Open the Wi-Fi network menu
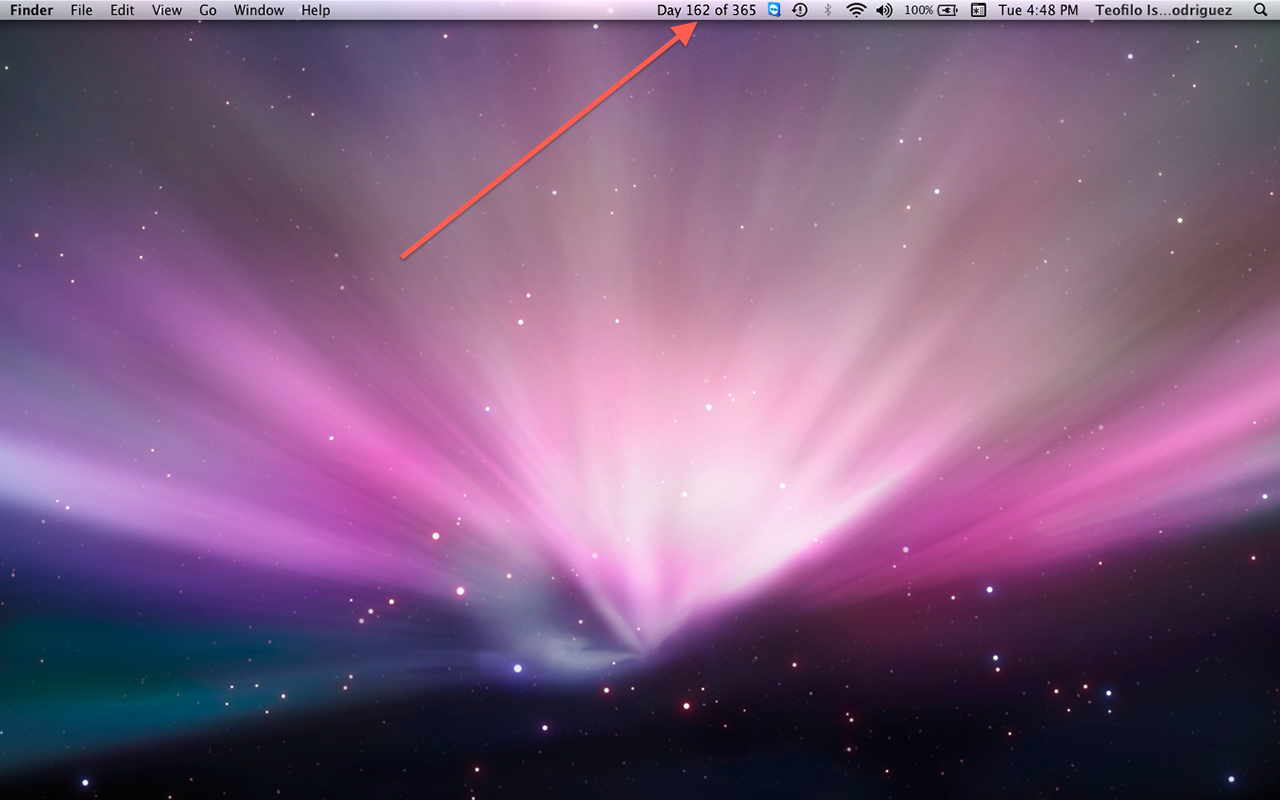The width and height of the screenshot is (1280, 800). click(x=855, y=10)
